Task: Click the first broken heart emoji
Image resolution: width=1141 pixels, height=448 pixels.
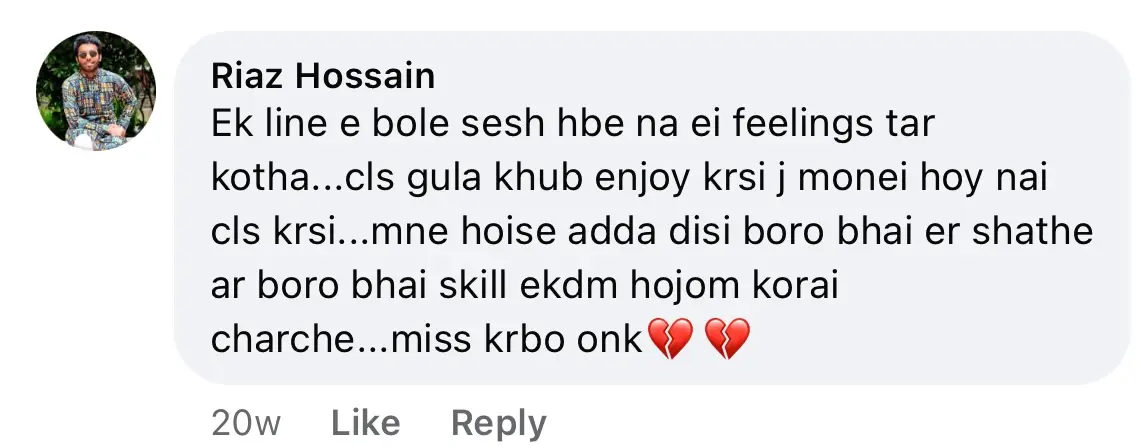Action: 670,339
